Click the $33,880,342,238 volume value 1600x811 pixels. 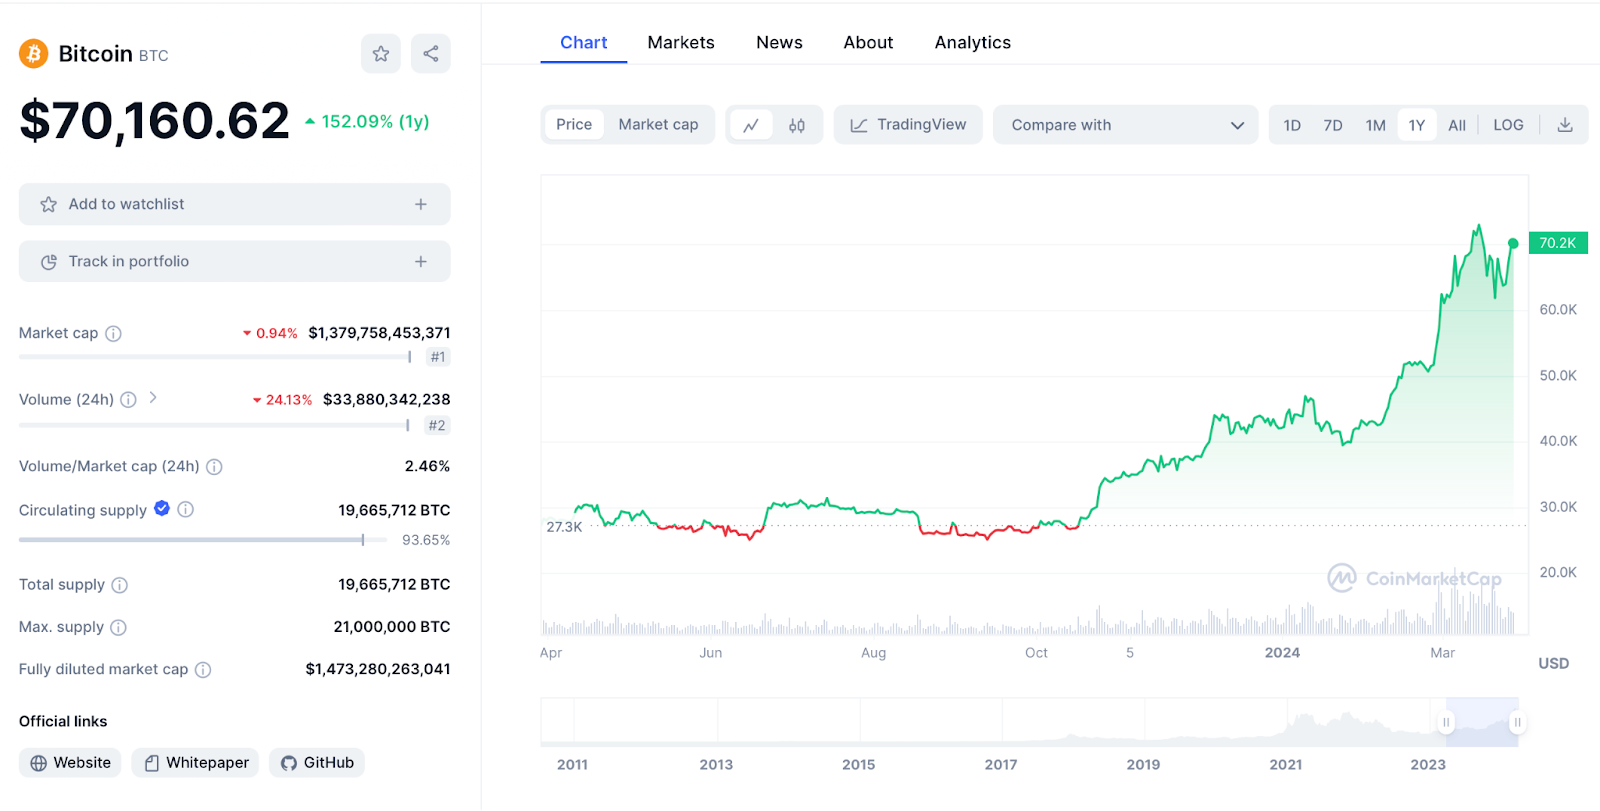pyautogui.click(x=386, y=399)
